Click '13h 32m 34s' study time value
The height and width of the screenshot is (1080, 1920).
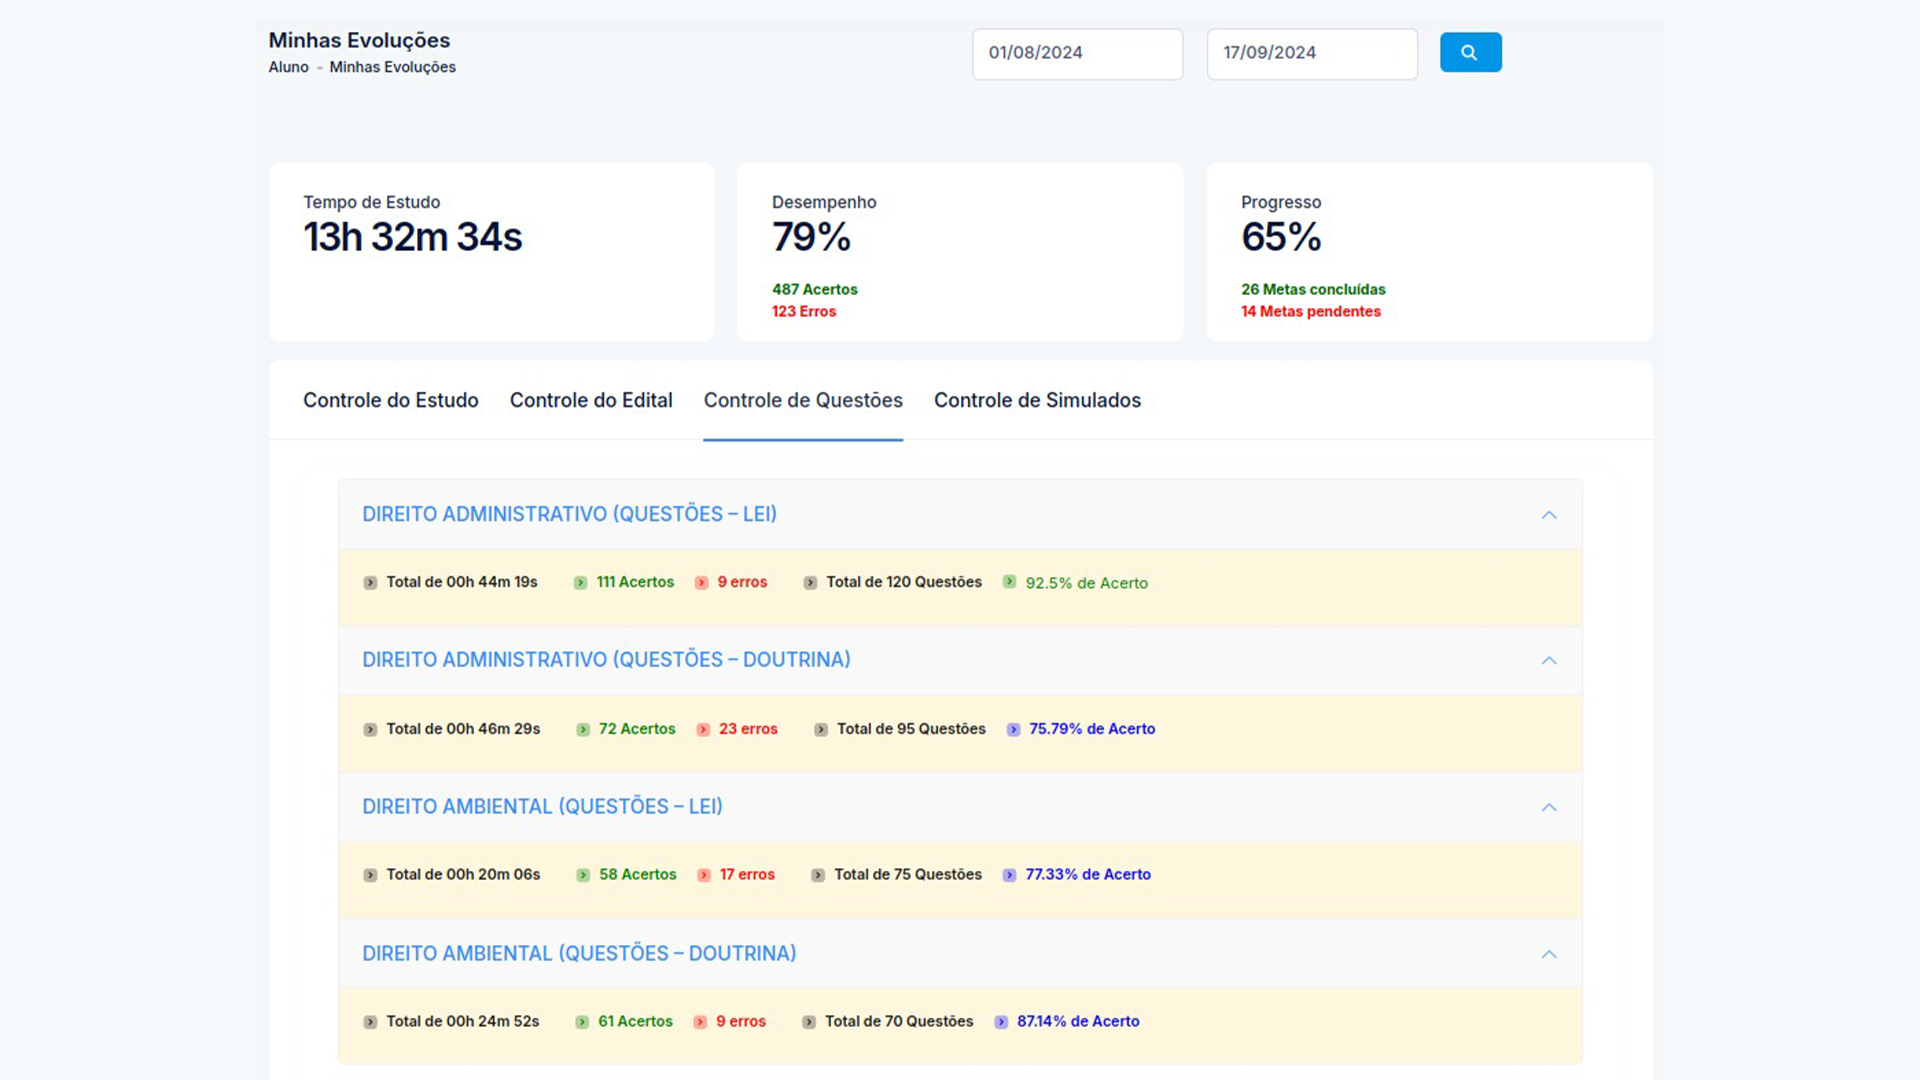click(413, 237)
